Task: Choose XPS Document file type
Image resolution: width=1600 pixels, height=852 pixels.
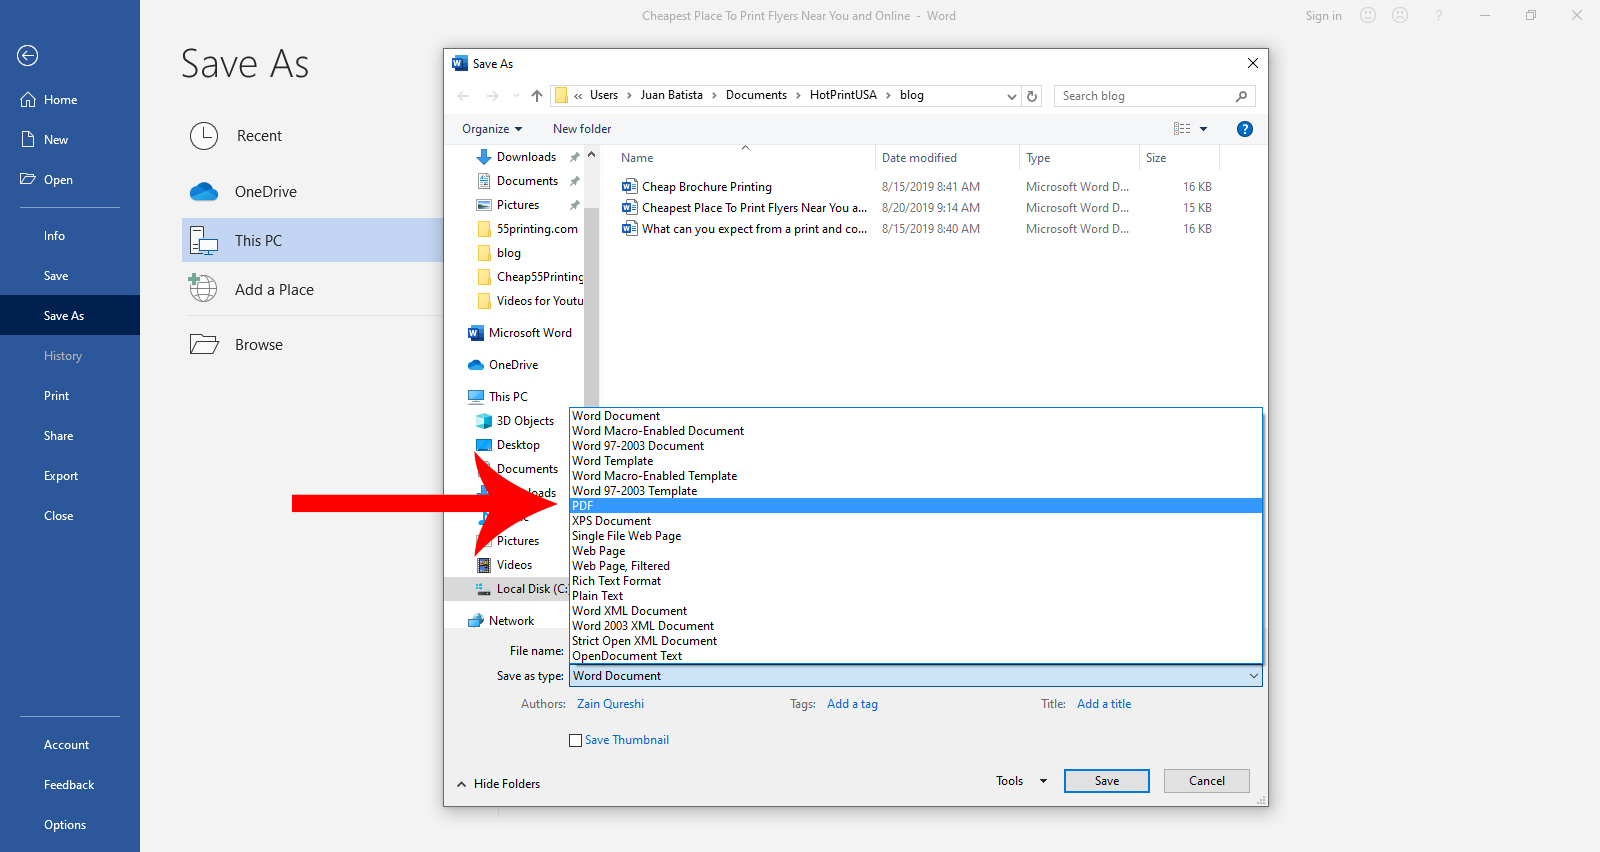Action: coord(916,521)
